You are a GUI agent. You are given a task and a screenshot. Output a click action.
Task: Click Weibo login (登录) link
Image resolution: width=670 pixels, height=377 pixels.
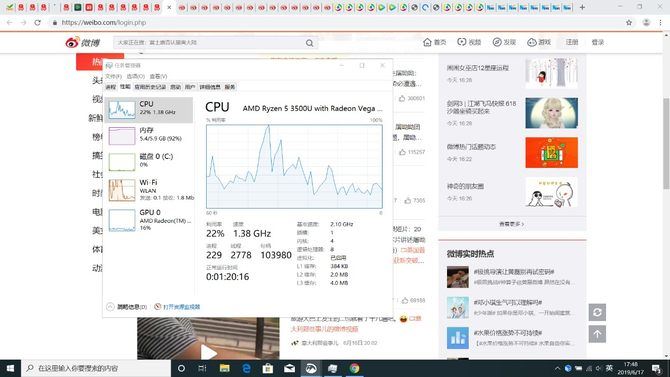597,42
